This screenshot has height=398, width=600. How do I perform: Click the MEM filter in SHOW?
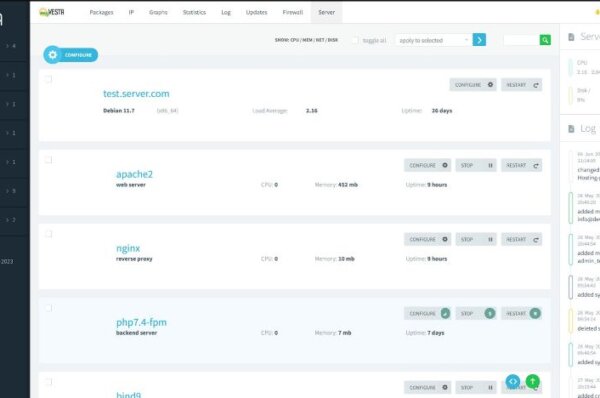click(307, 40)
